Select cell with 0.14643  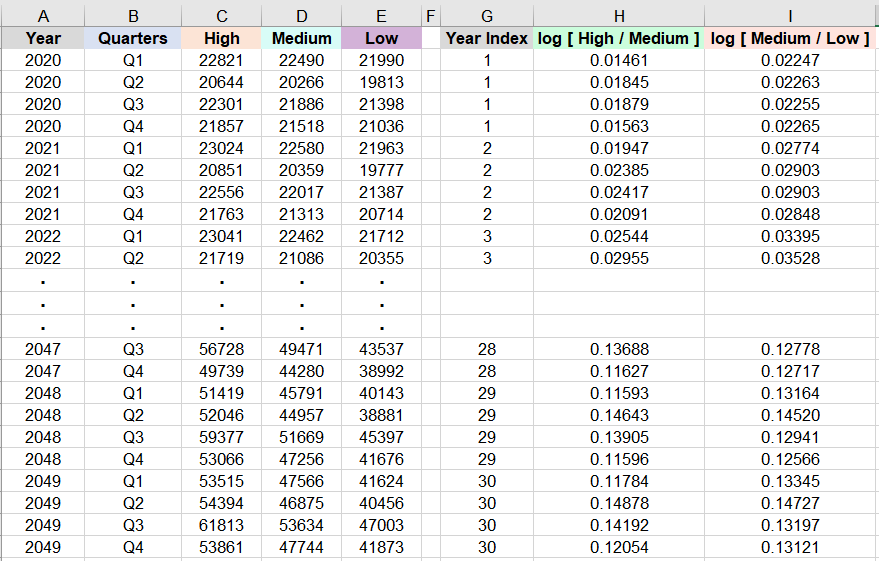[619, 415]
